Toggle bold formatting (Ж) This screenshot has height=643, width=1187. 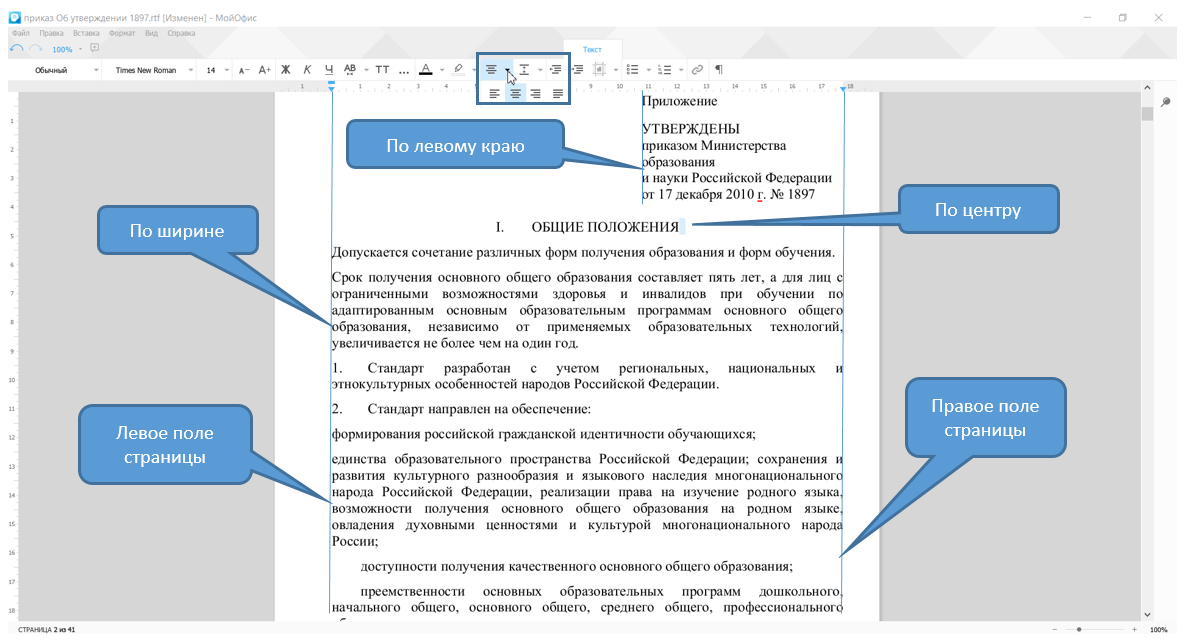click(x=285, y=70)
